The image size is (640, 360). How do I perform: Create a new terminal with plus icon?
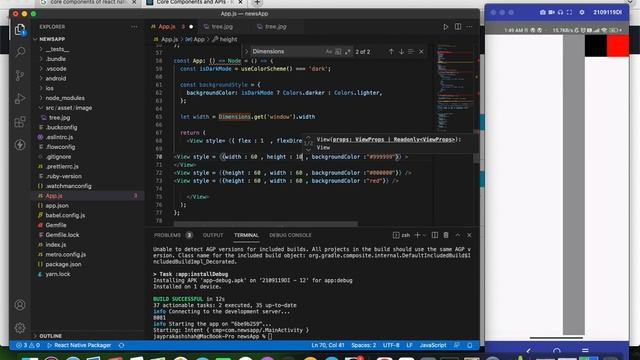click(x=417, y=235)
